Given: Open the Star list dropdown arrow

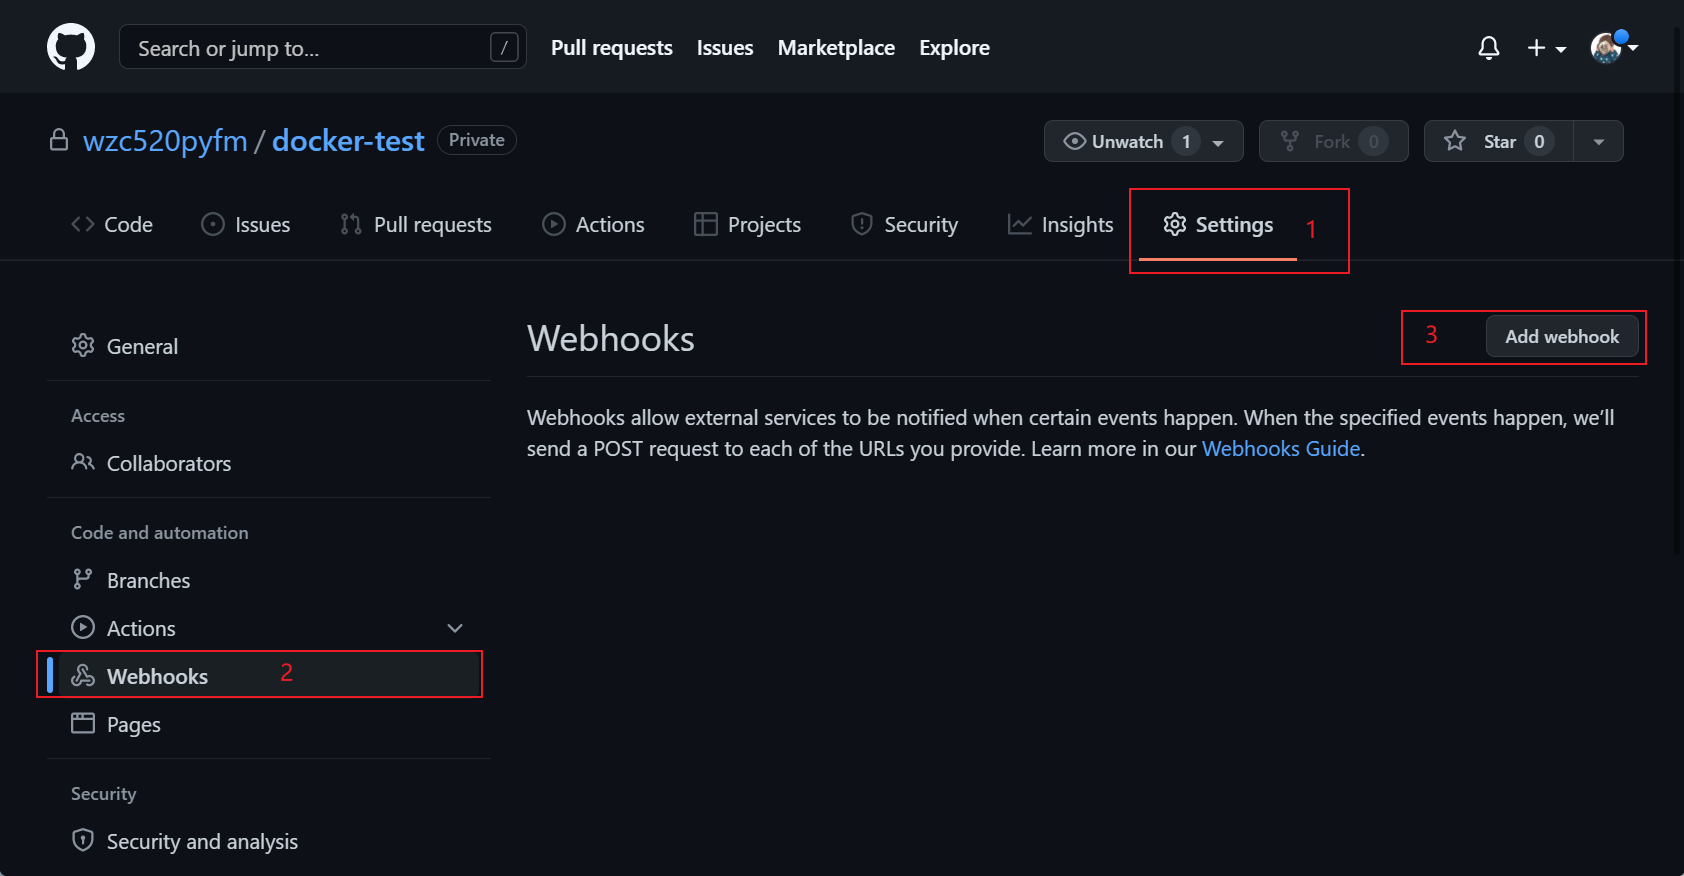Looking at the screenshot, I should 1598,142.
